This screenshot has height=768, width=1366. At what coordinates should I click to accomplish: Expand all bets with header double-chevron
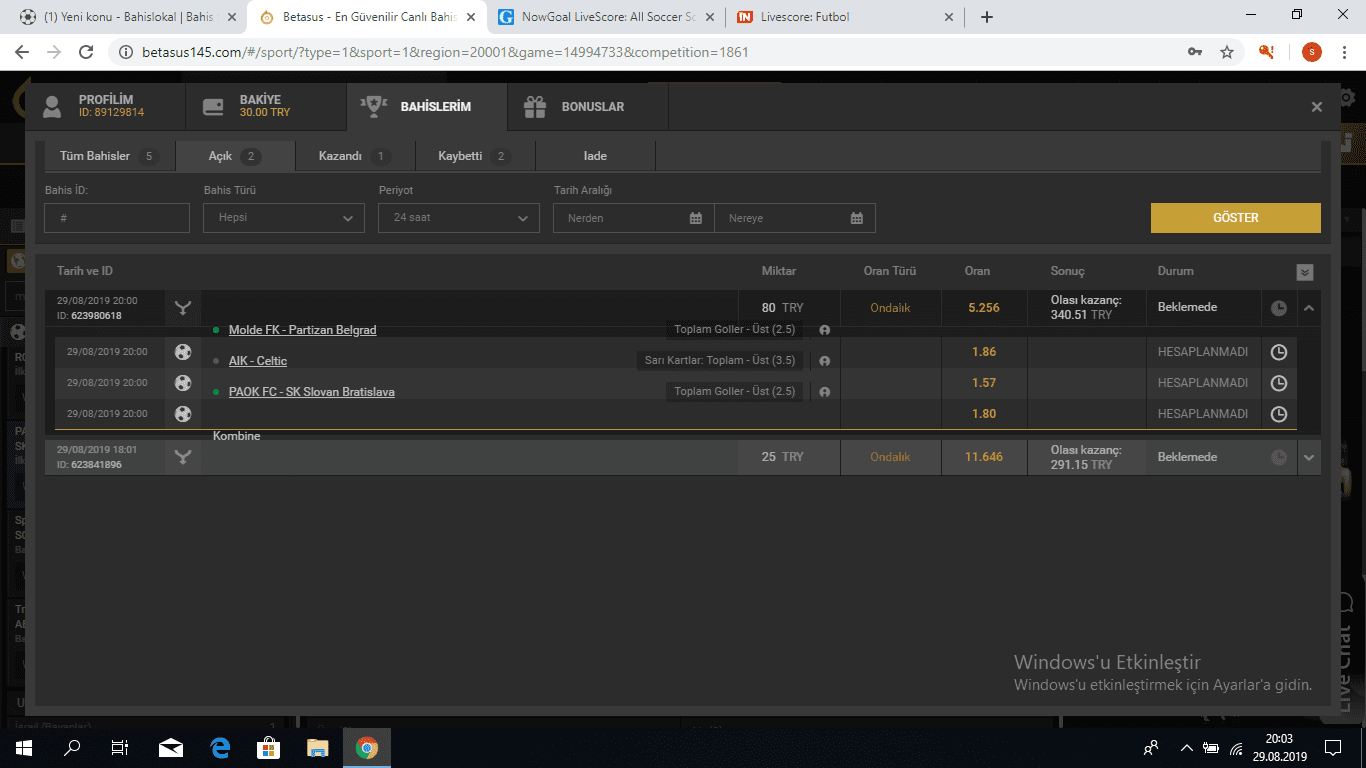(x=1305, y=272)
